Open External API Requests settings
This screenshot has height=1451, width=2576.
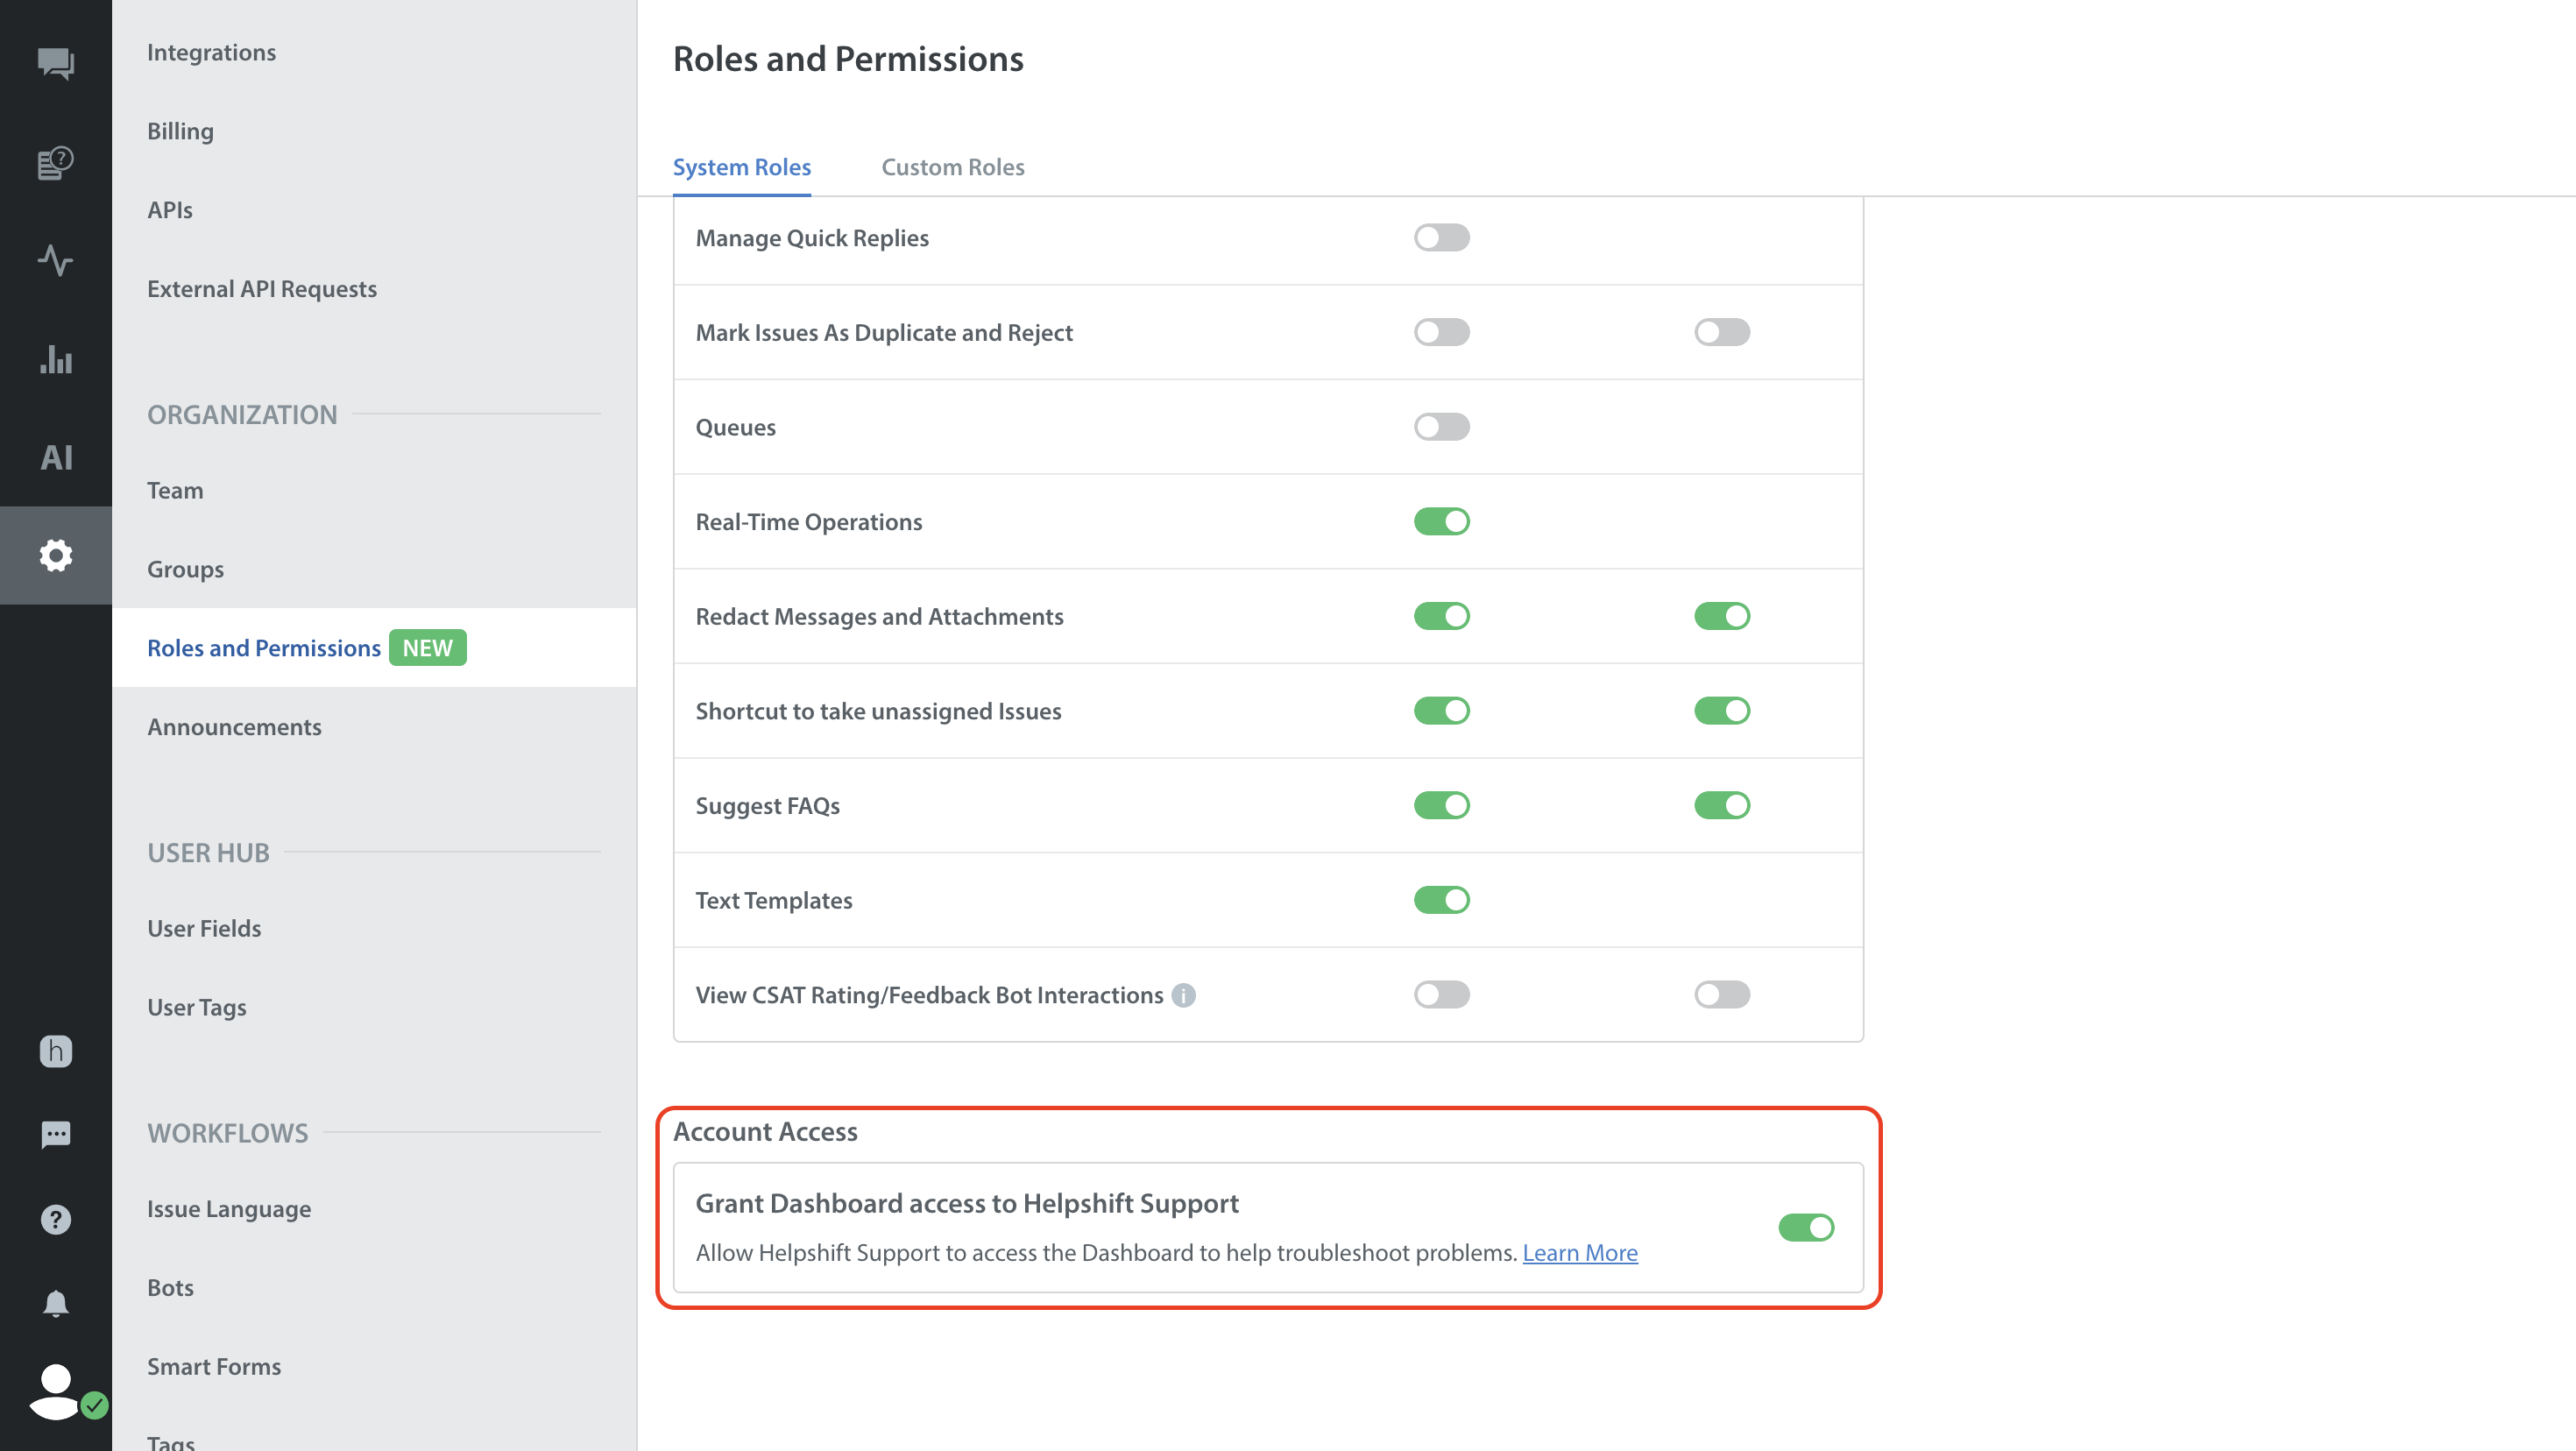[262, 289]
